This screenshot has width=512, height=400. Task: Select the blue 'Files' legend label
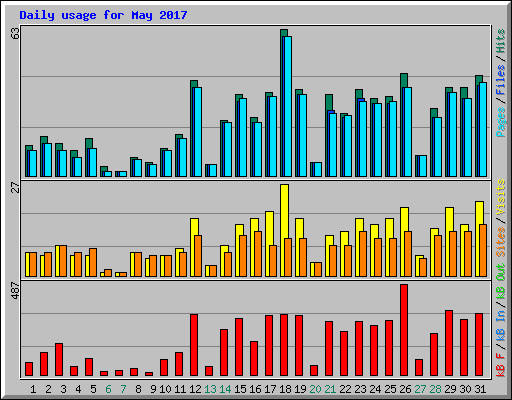pos(501,80)
